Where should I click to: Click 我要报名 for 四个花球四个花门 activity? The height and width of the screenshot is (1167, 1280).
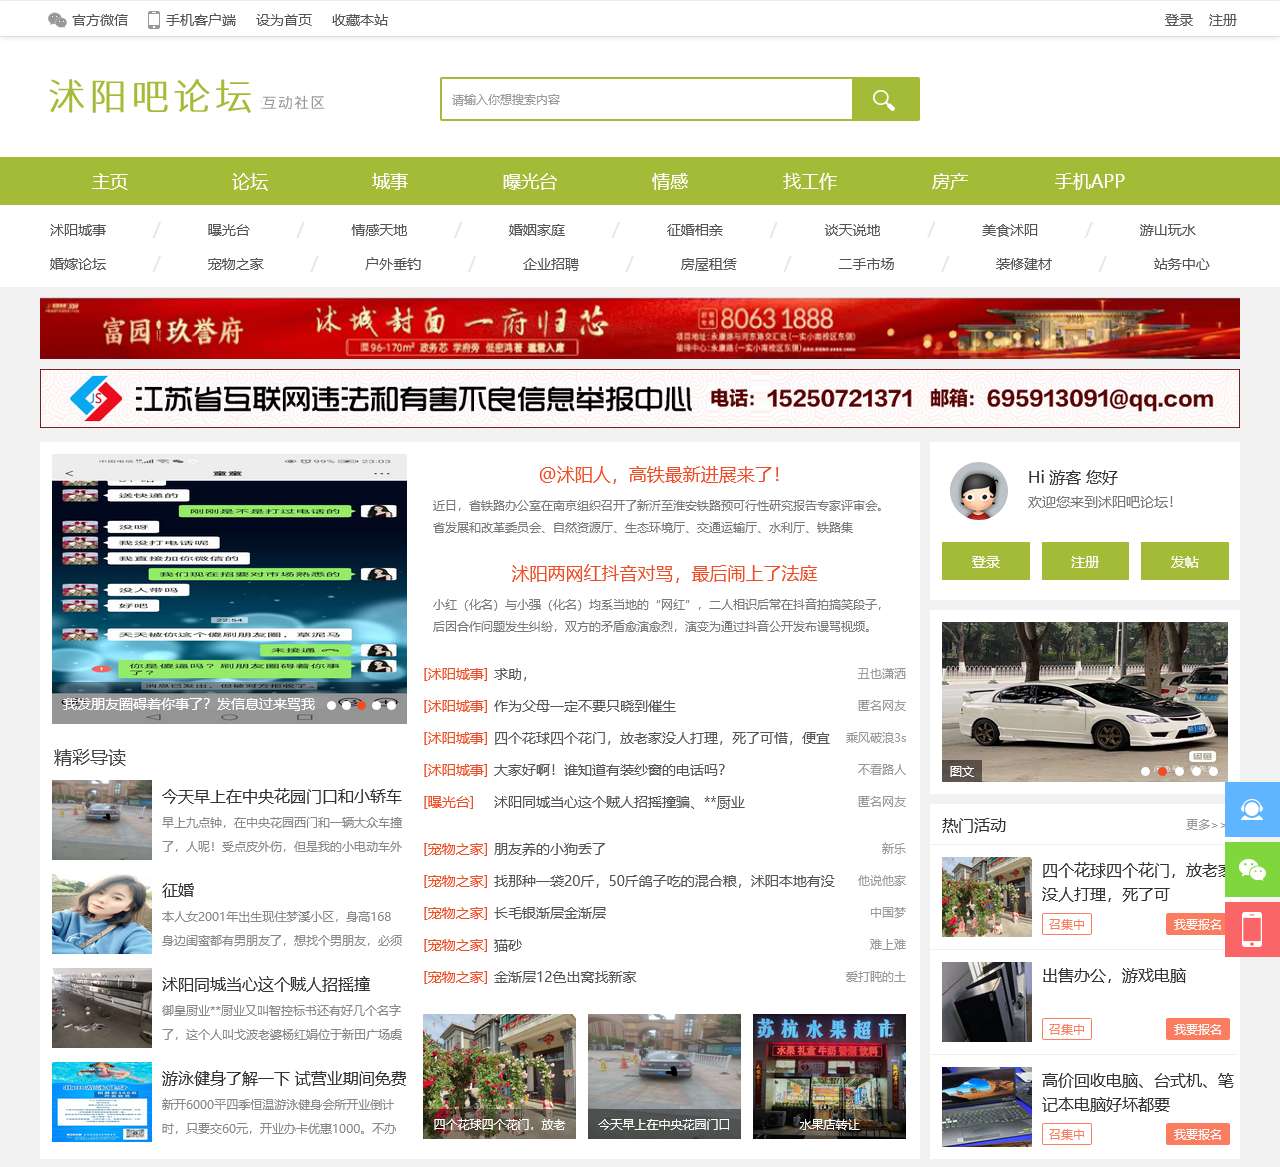(1198, 924)
